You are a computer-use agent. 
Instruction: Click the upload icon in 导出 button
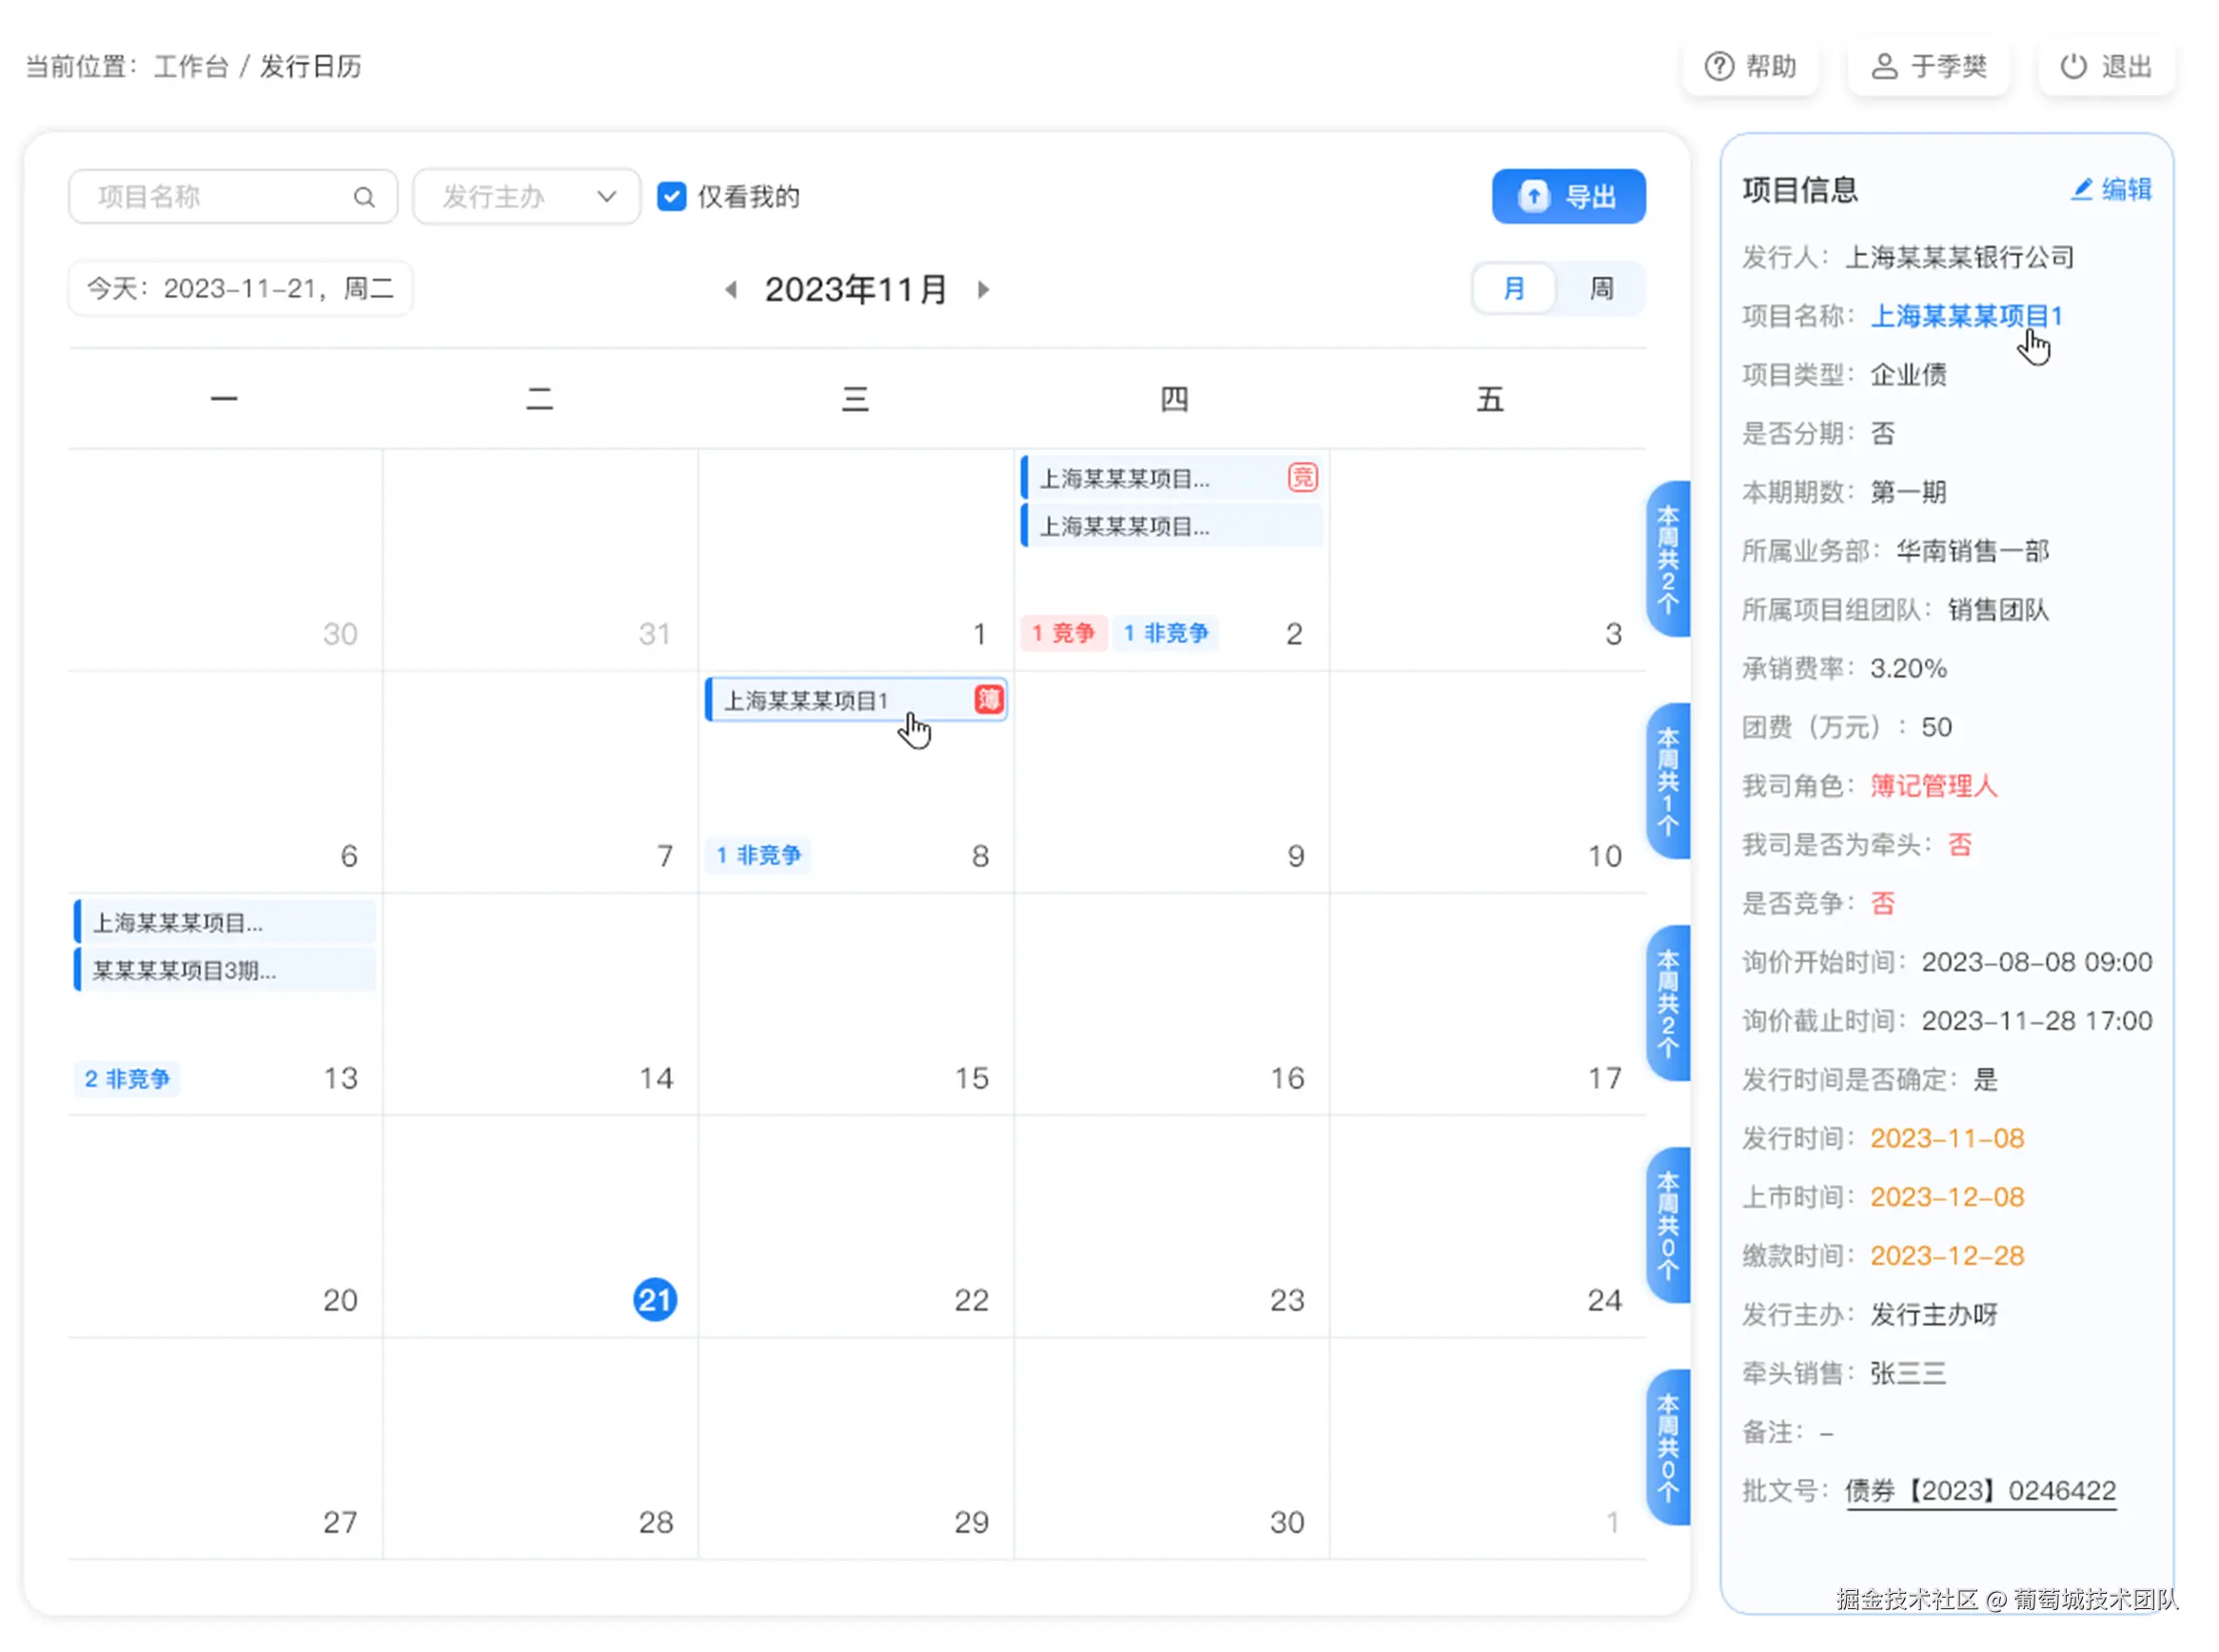[x=1534, y=197]
